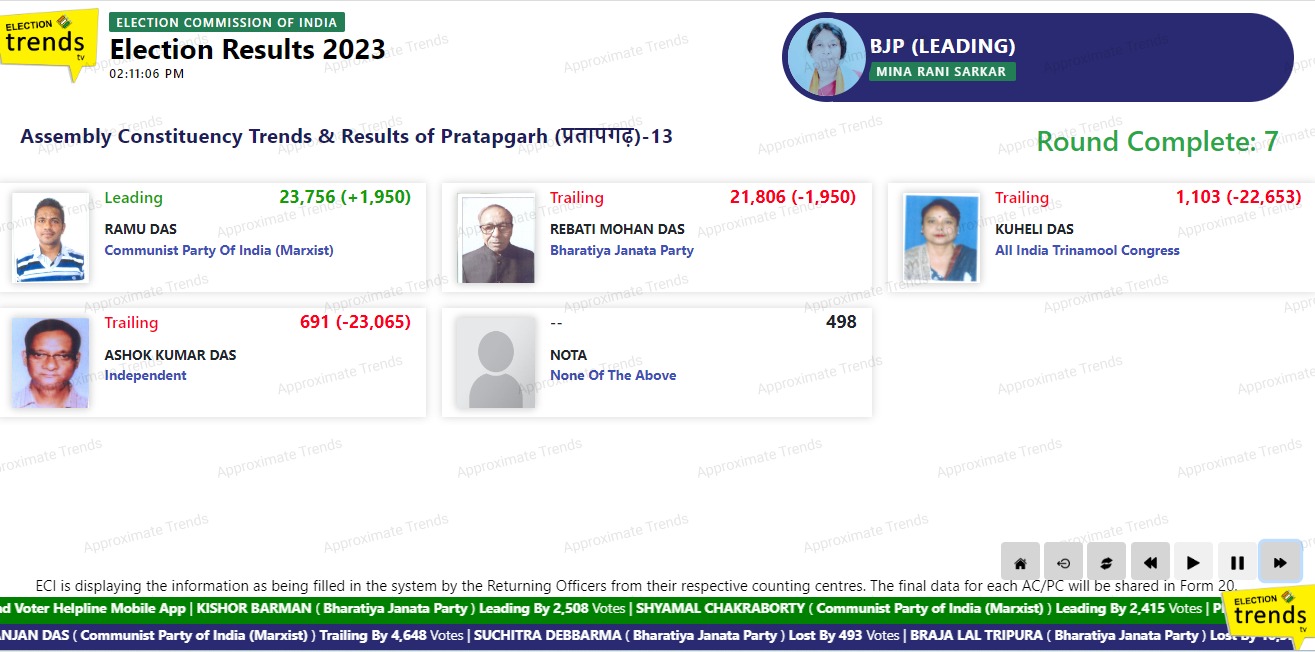Click the Bharatiya Janata Party label under Rebati Mohan Das
The height and width of the screenshot is (652, 1315).
(622, 251)
